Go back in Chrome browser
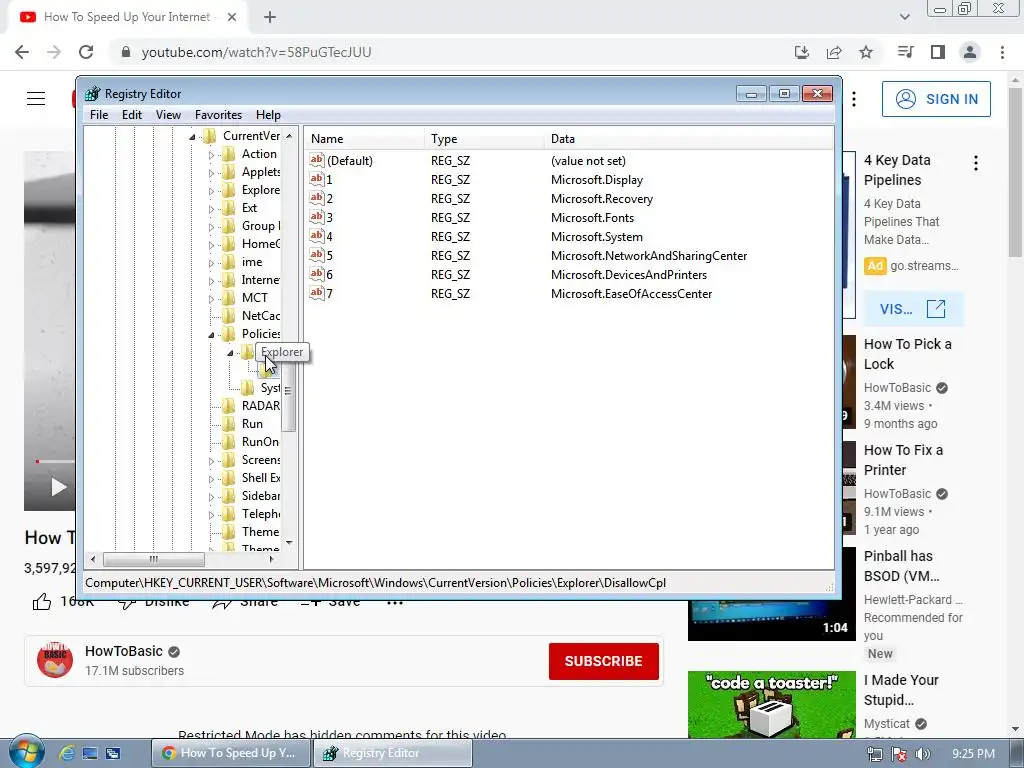 coord(22,52)
